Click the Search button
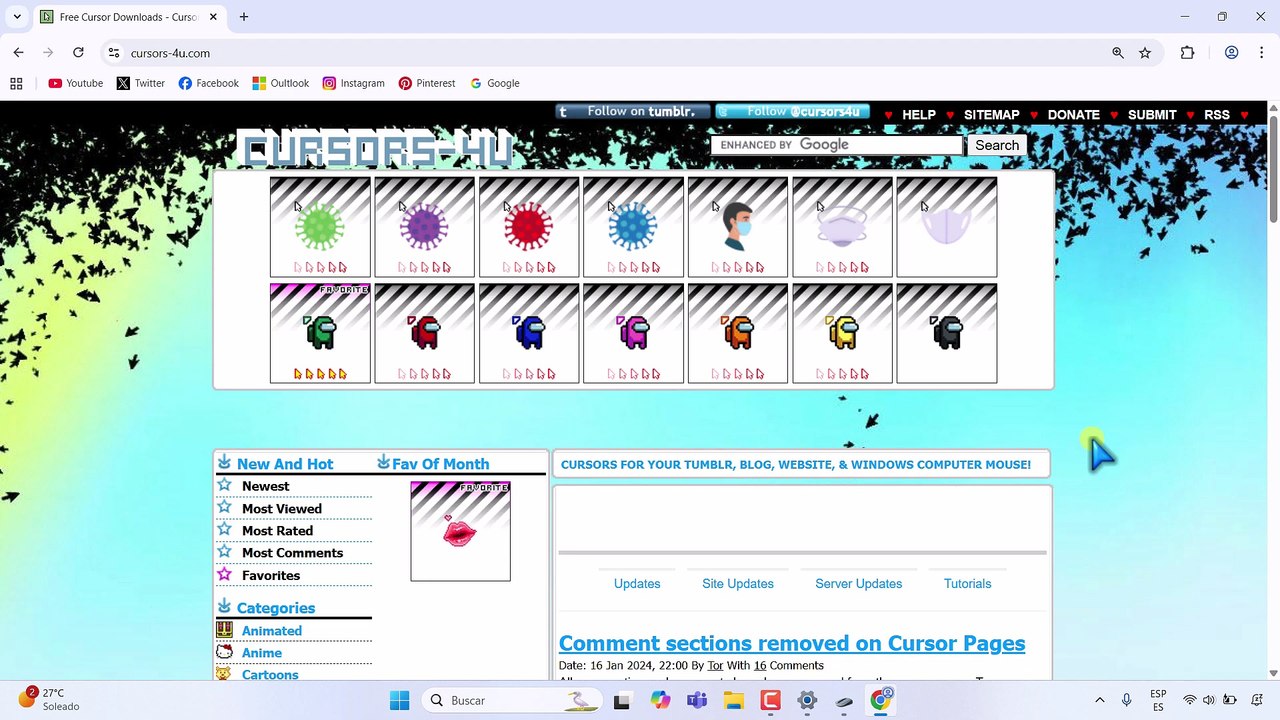The height and width of the screenshot is (720, 1280). [x=997, y=145]
